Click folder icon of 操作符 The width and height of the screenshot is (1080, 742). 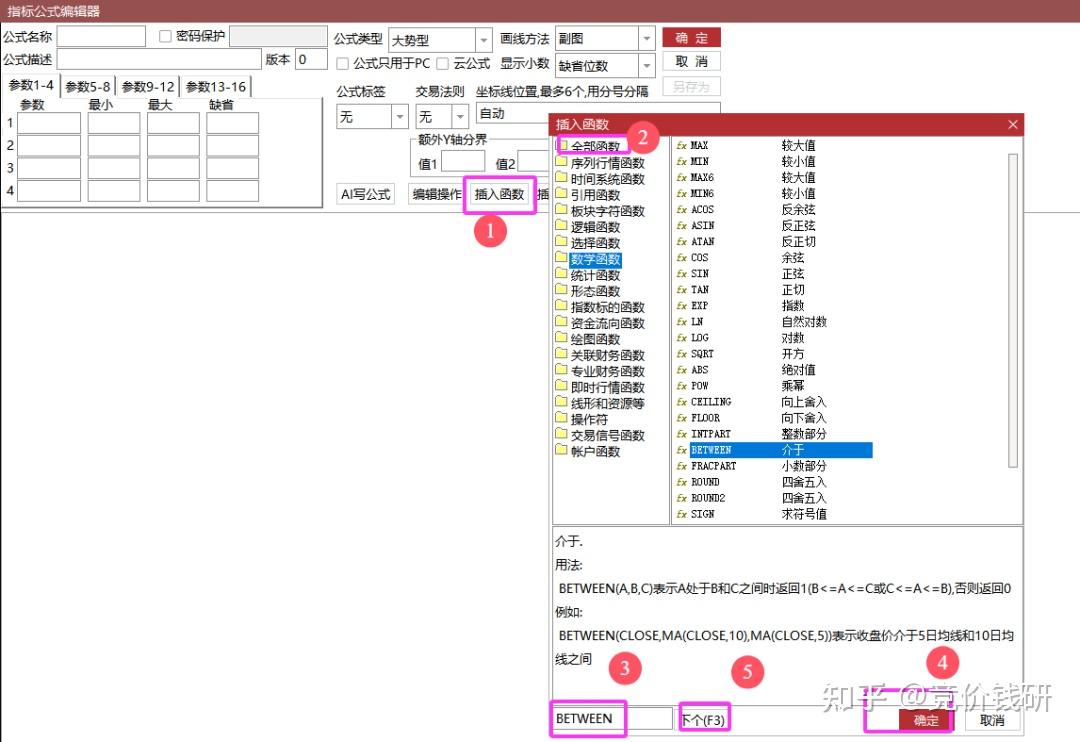[x=561, y=419]
